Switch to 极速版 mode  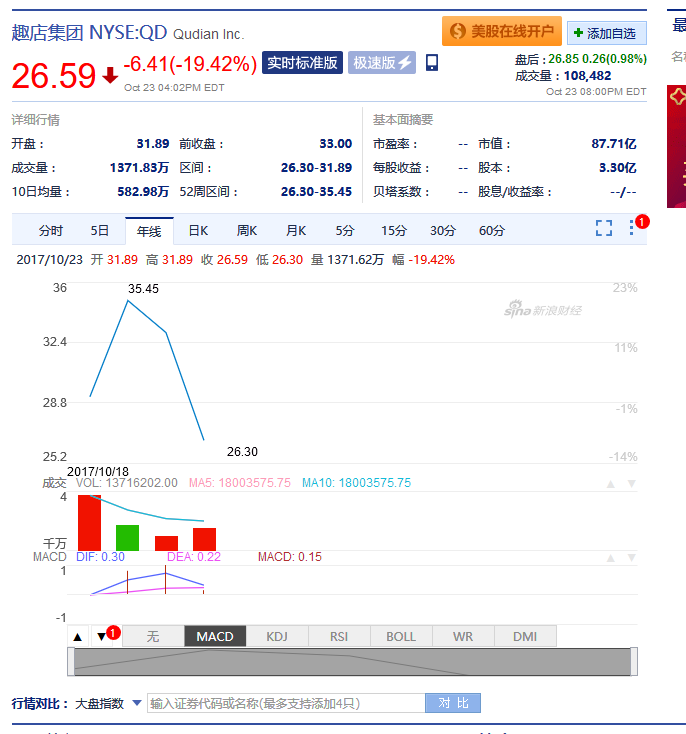[x=382, y=62]
